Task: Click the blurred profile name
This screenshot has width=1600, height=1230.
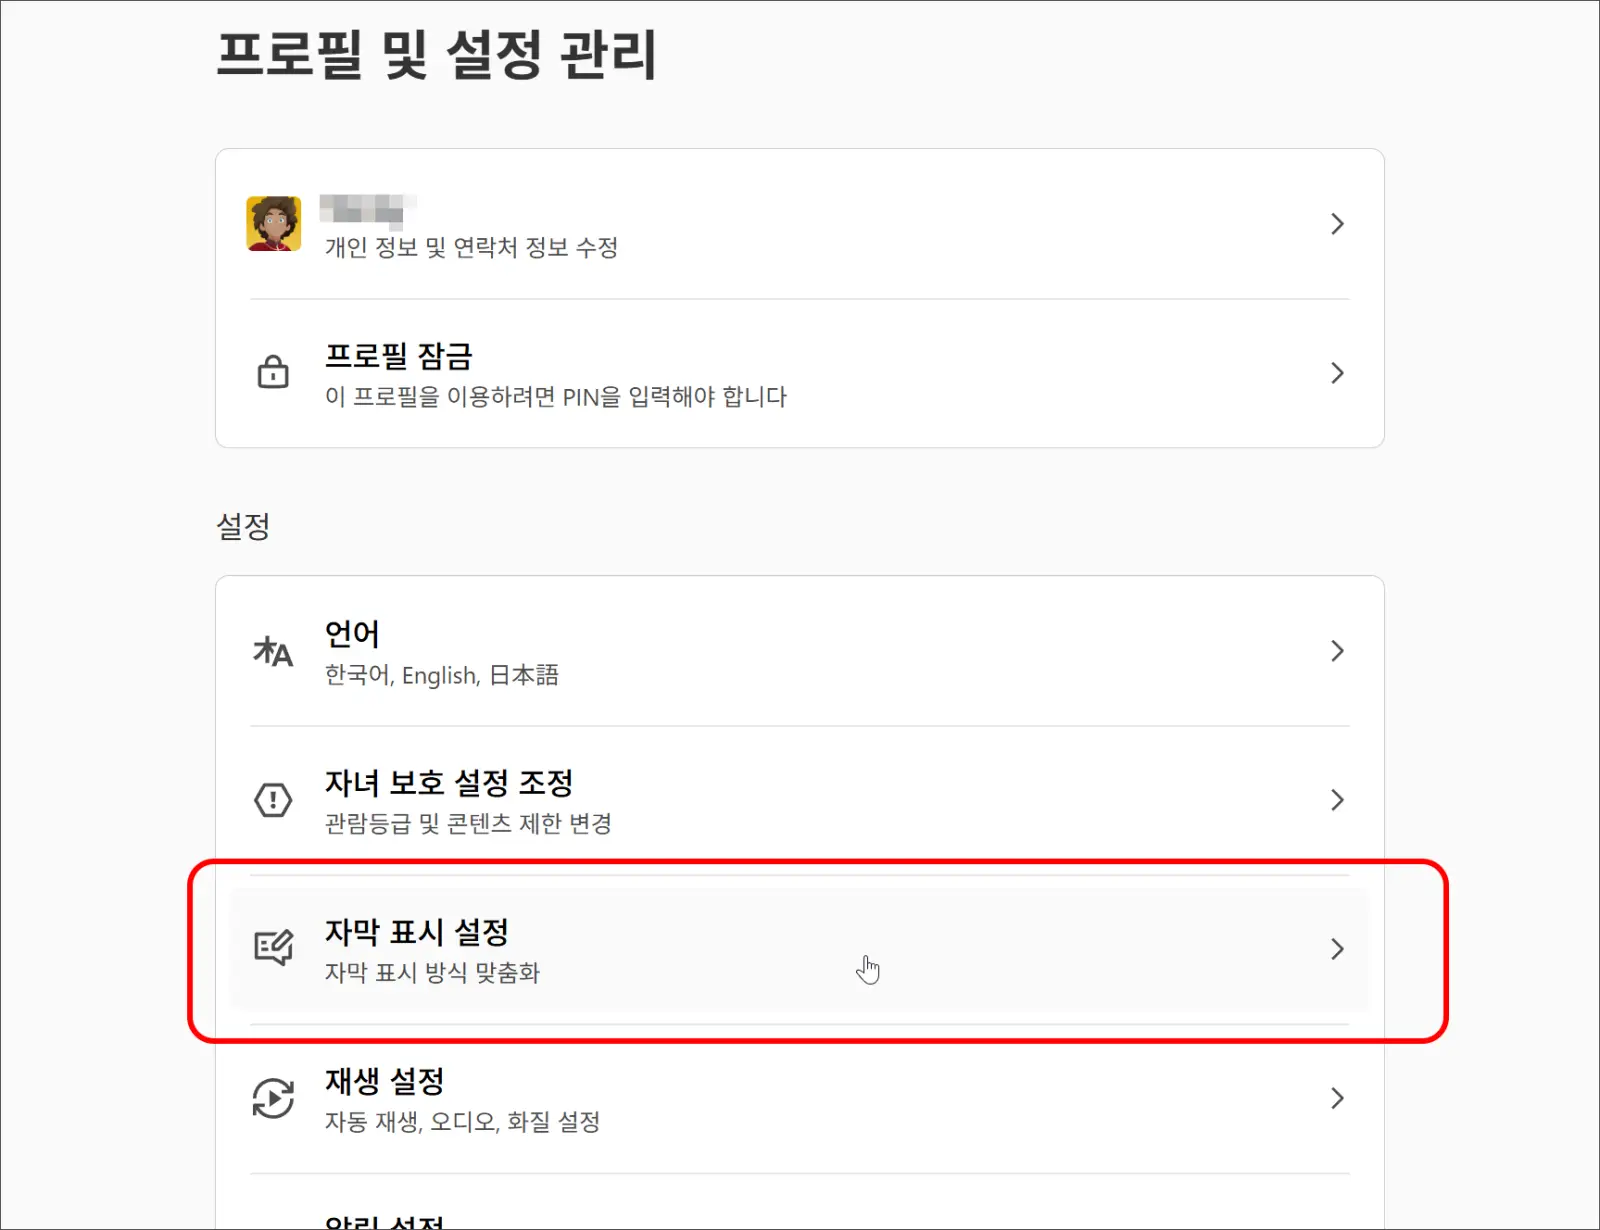Action: (367, 208)
